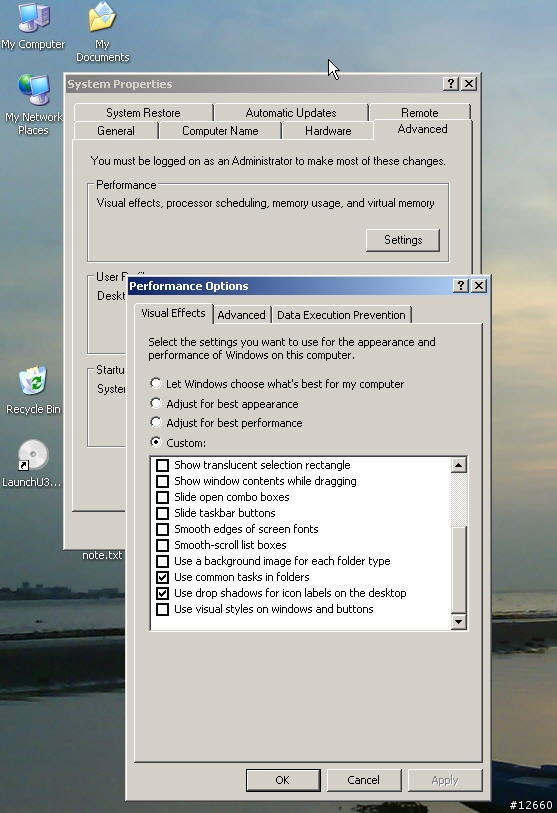
Task: Check Slide open combo boxes
Action: [x=162, y=497]
